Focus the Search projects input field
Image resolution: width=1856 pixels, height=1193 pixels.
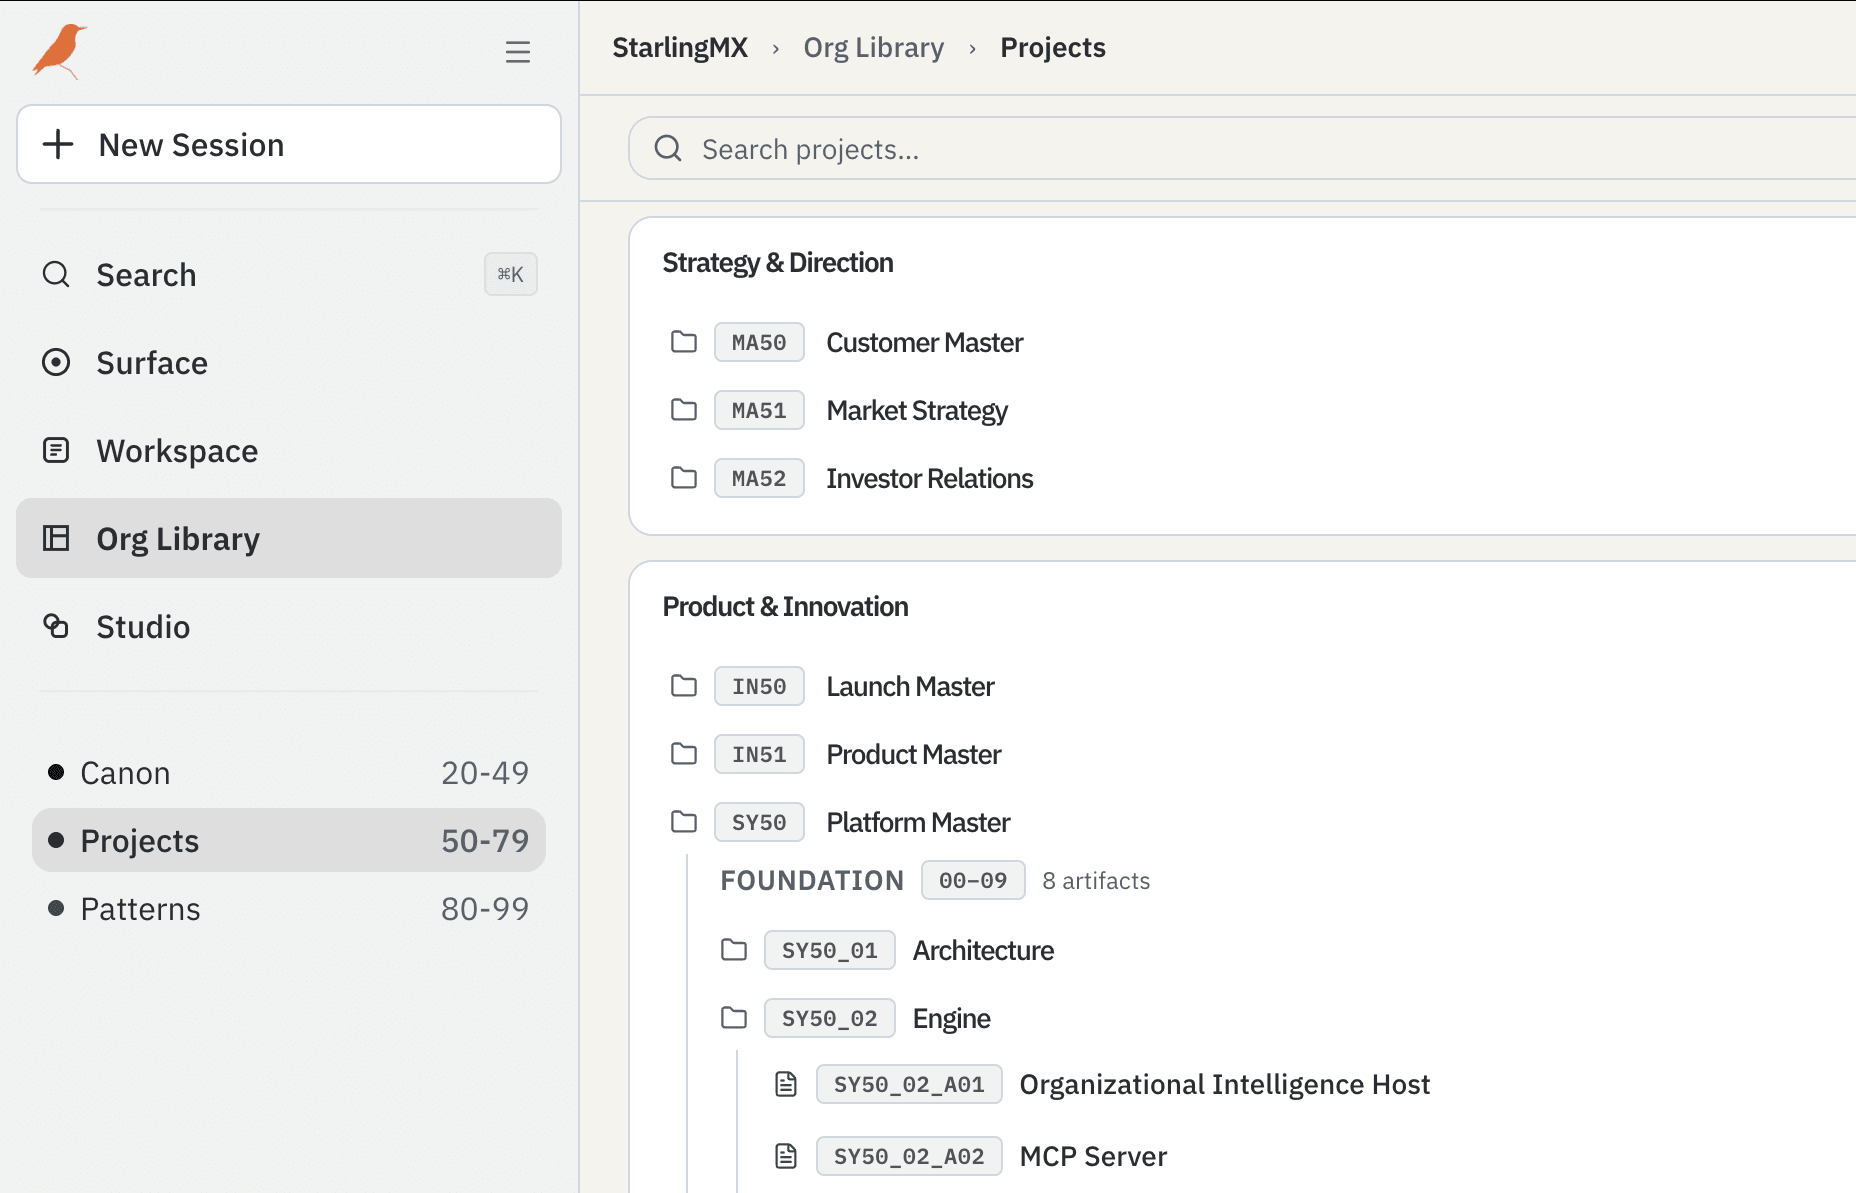pos(1242,149)
